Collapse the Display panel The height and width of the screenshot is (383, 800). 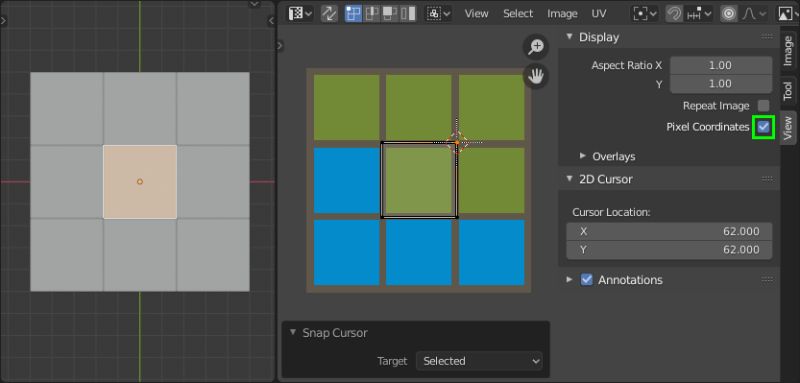click(570, 37)
